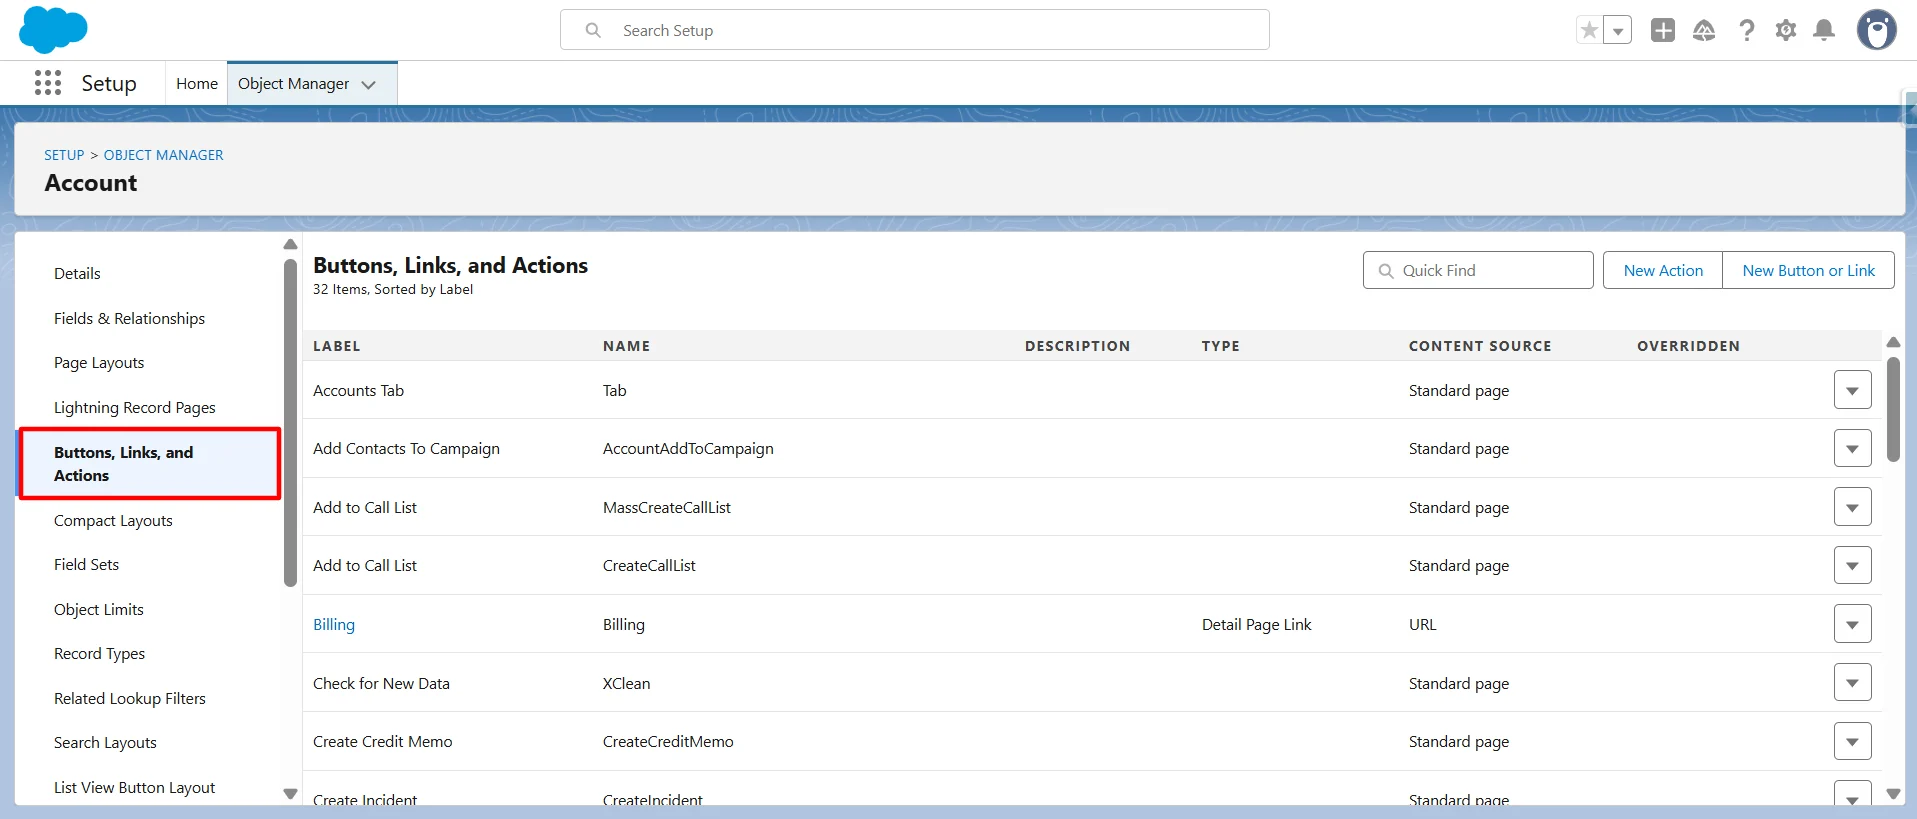Open Lightning Record Pages in the sidebar
1917x819 pixels.
pos(135,408)
